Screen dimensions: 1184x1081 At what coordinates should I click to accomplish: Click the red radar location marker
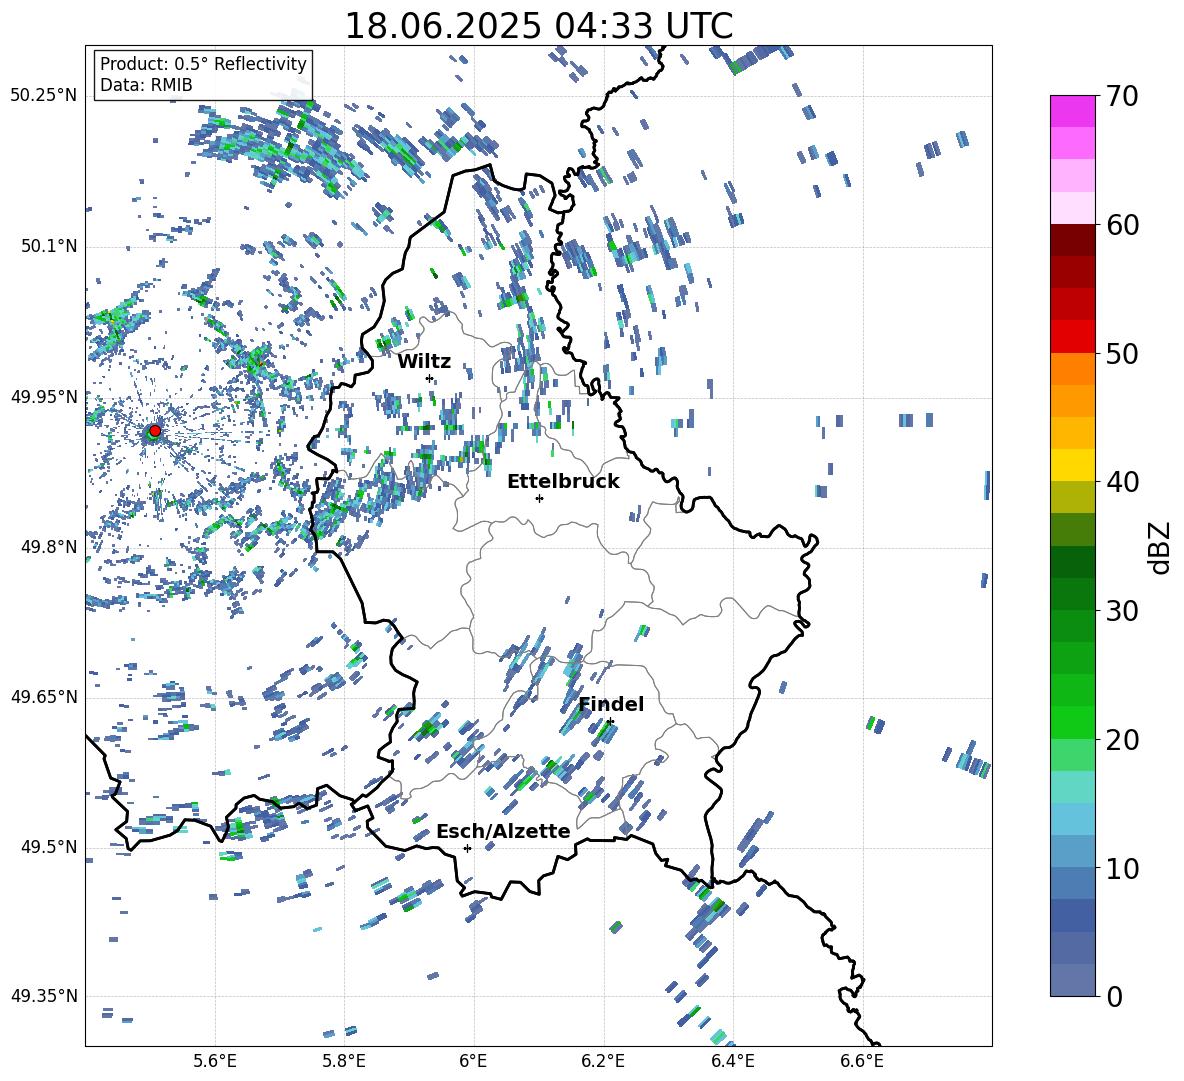click(x=155, y=430)
